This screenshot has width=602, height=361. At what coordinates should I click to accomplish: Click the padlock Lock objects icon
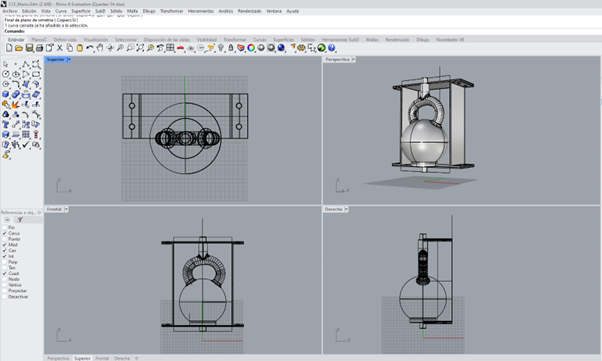[231, 48]
